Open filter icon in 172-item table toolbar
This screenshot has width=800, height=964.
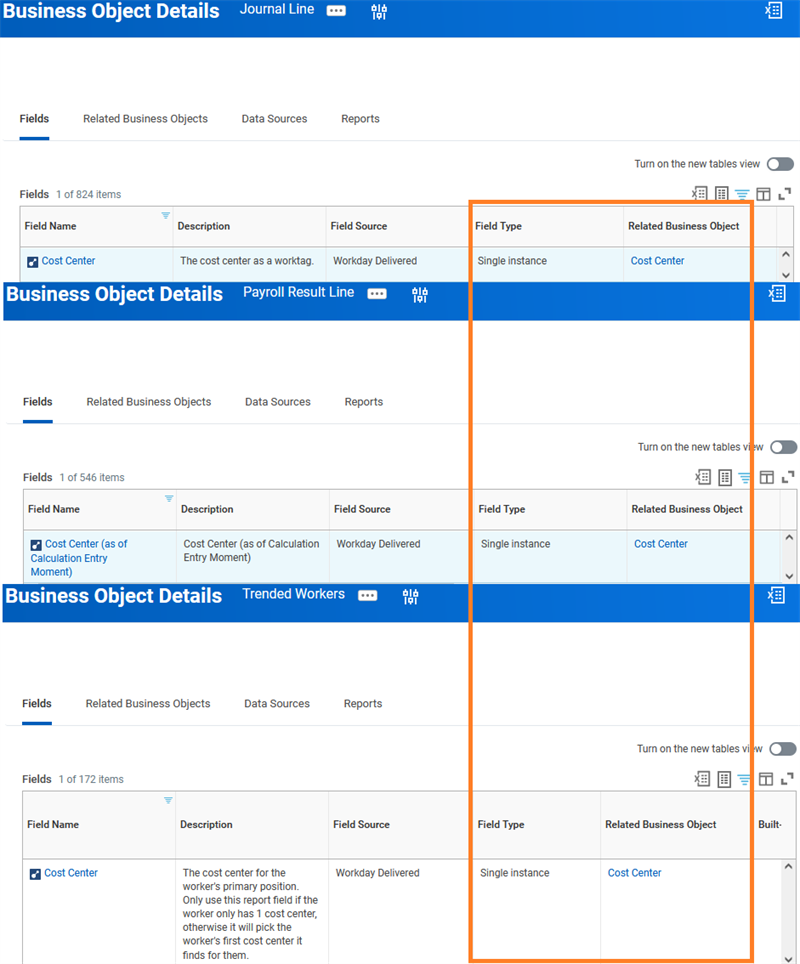click(x=744, y=780)
